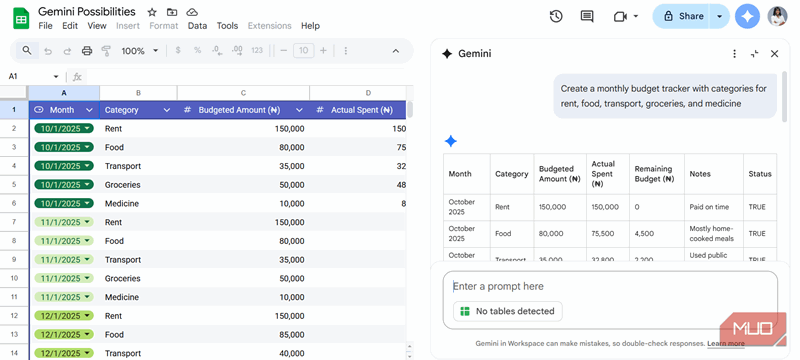Open the Tools menu
The image size is (800, 360).
pos(227,25)
